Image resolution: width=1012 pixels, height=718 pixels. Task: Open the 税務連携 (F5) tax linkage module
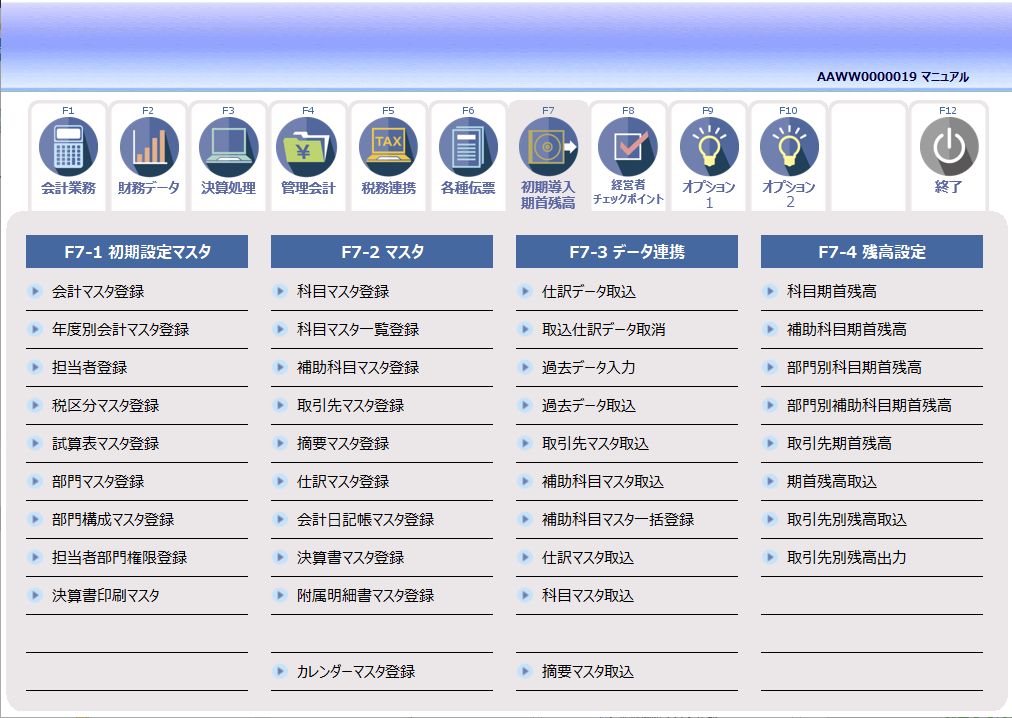click(x=387, y=150)
